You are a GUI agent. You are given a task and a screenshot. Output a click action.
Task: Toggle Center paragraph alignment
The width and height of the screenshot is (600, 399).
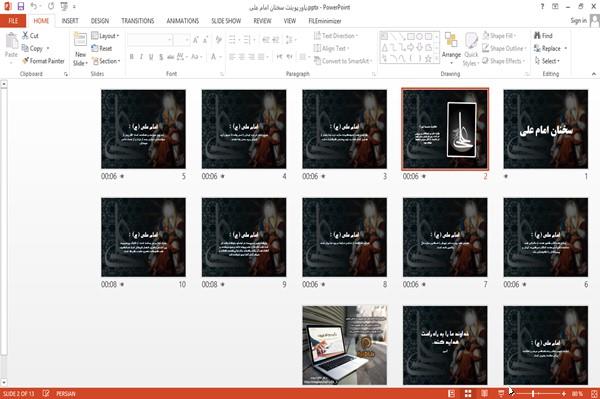tap(242, 57)
